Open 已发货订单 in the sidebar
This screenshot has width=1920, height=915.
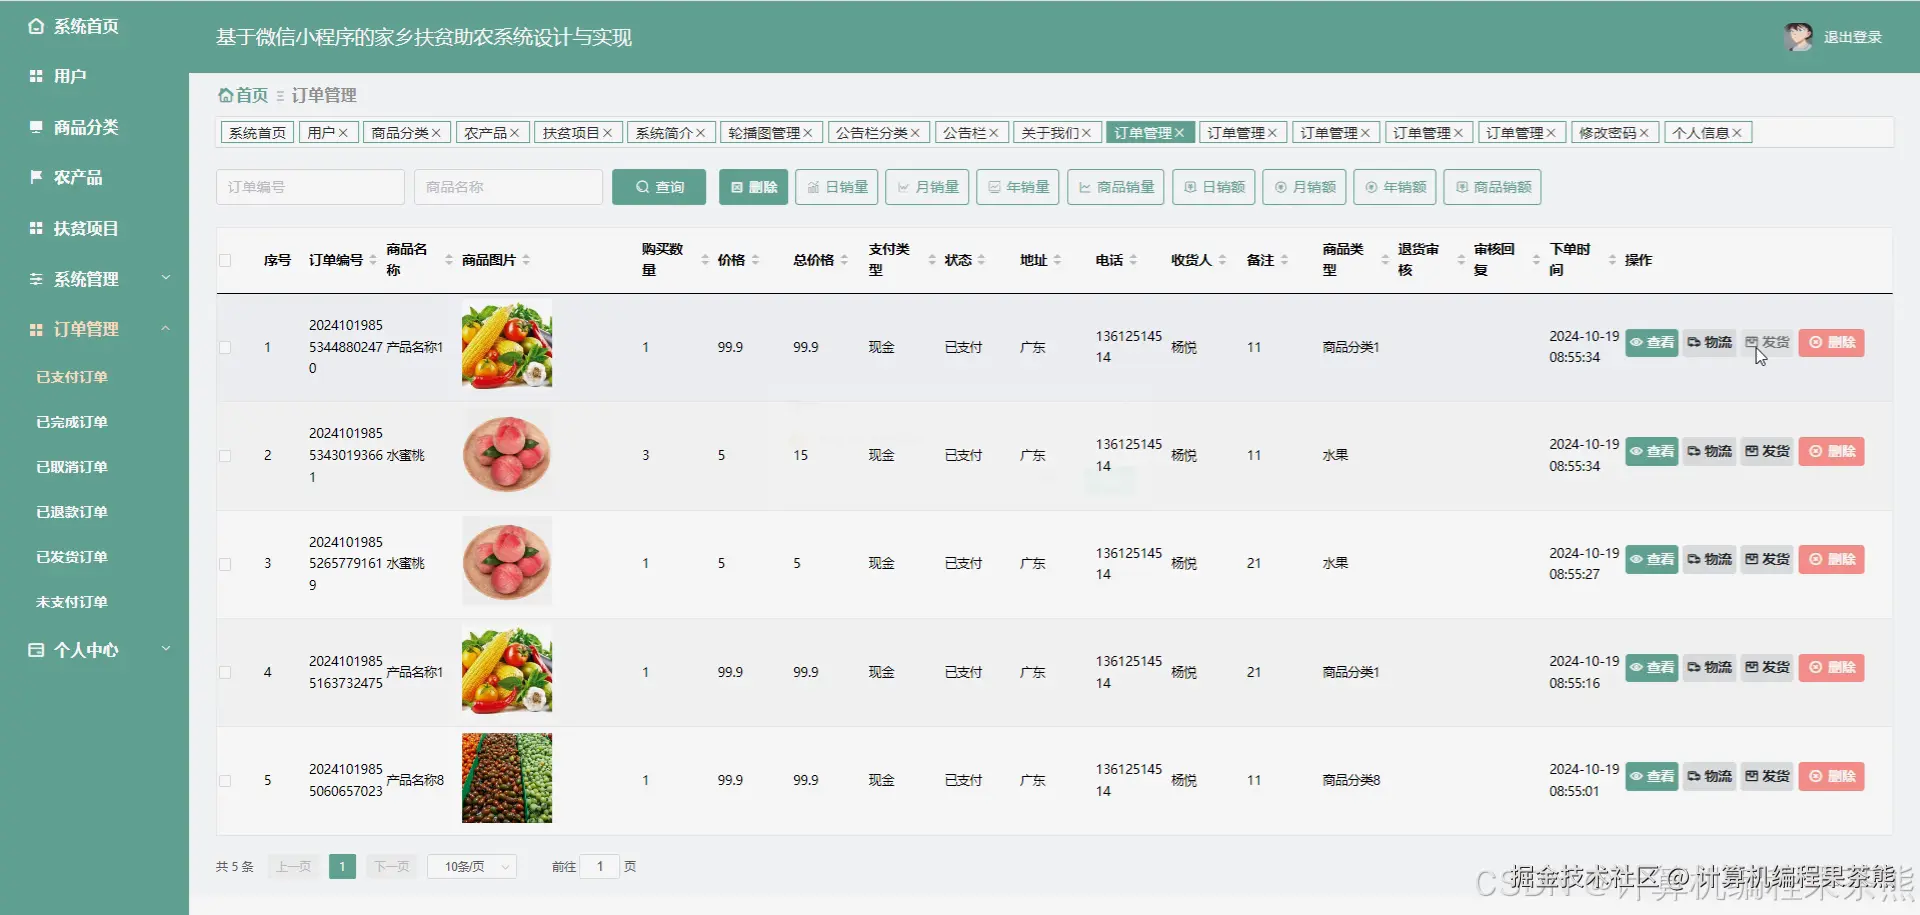(72, 557)
